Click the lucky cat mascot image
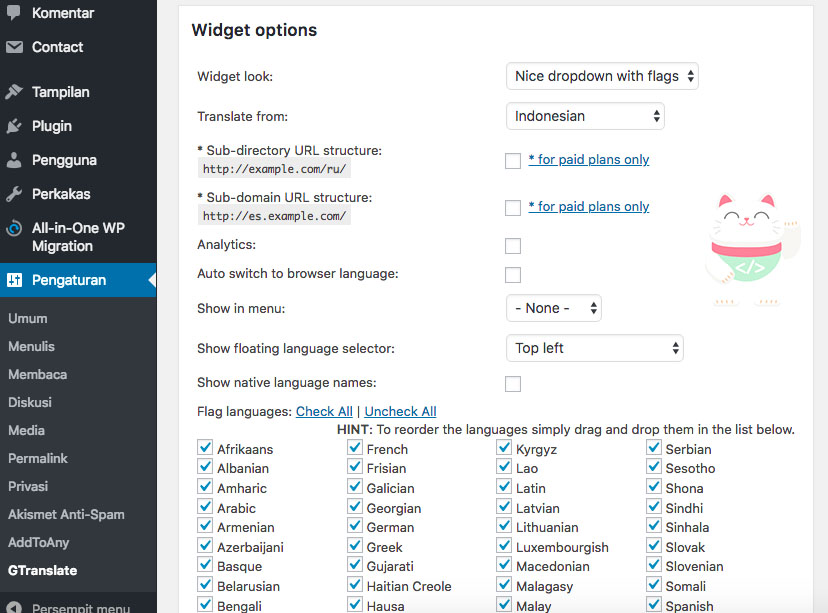This screenshot has width=828, height=613. (750, 248)
